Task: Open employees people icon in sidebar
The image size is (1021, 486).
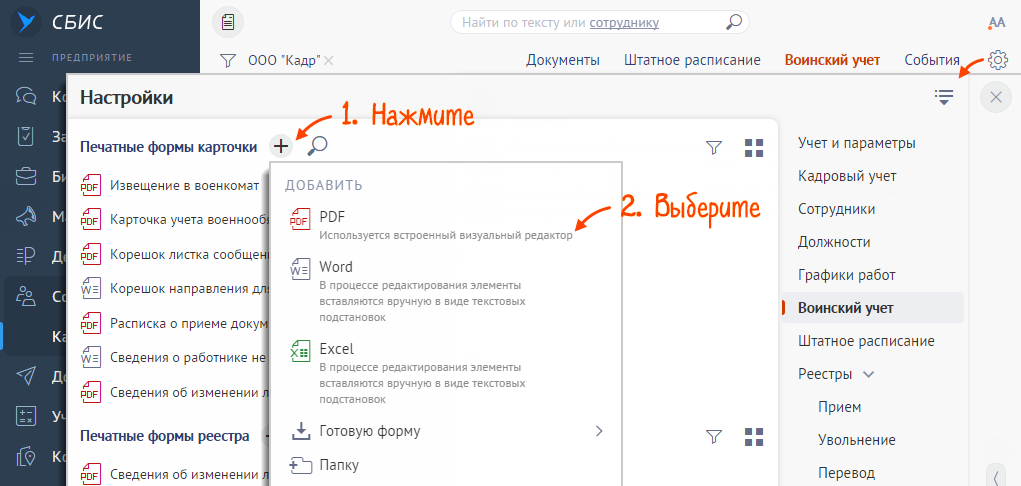Action: coord(26,296)
